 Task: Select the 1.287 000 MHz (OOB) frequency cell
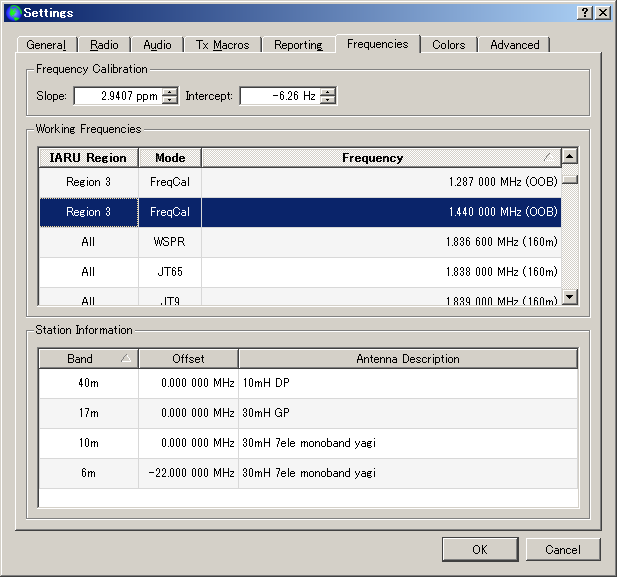pos(381,182)
